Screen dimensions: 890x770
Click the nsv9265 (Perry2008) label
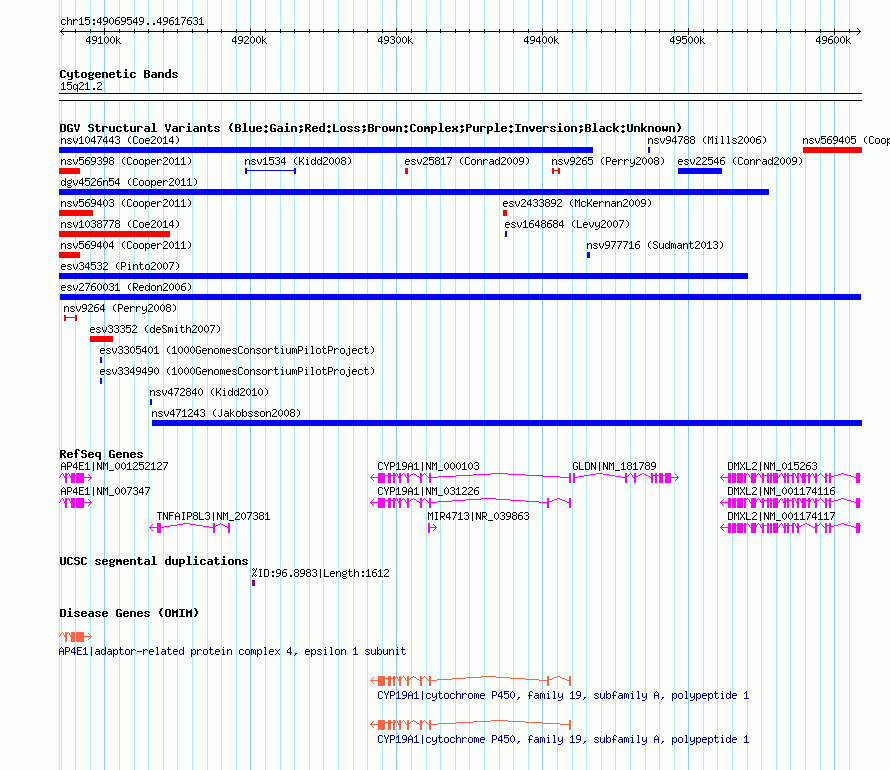tap(608, 161)
